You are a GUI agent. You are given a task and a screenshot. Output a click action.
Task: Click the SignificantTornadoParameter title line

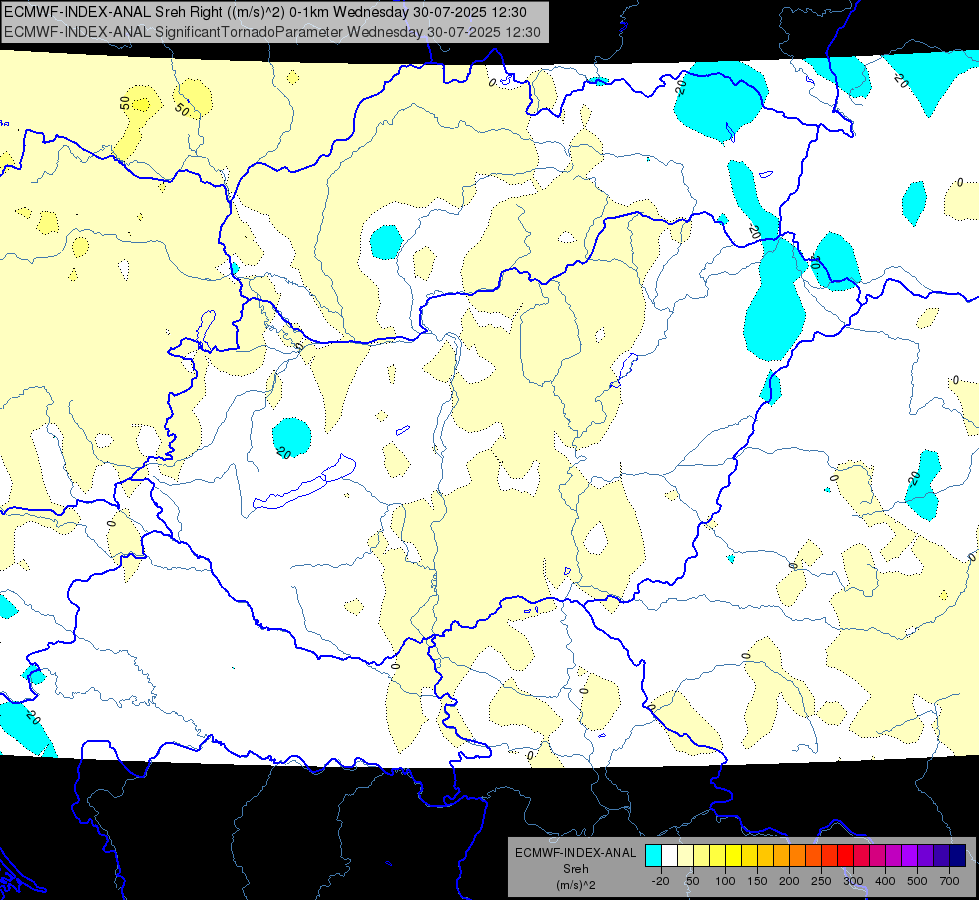272,32
